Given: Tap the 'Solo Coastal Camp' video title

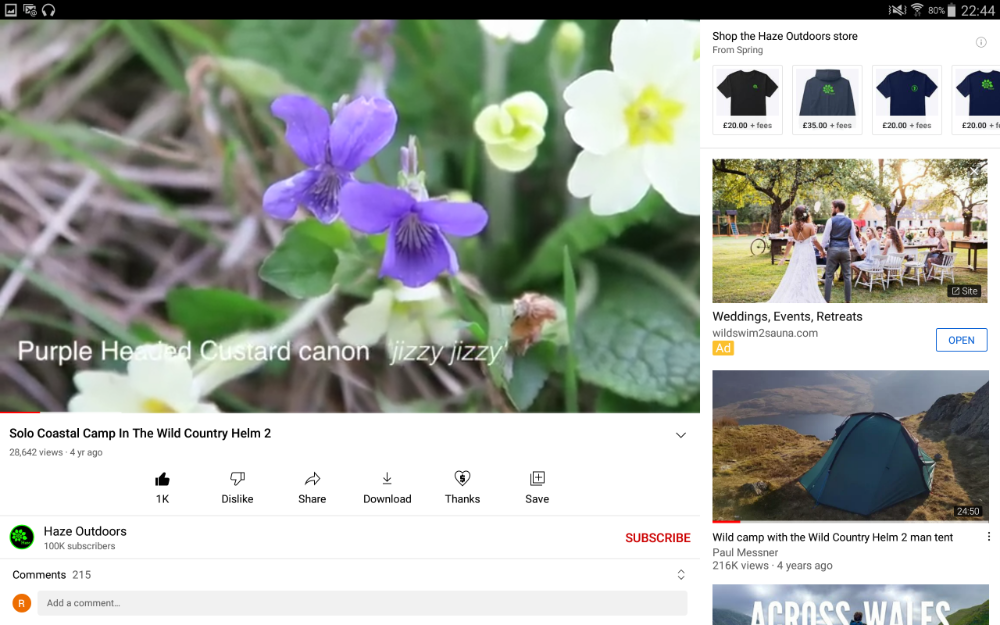Looking at the screenshot, I should click(x=140, y=433).
